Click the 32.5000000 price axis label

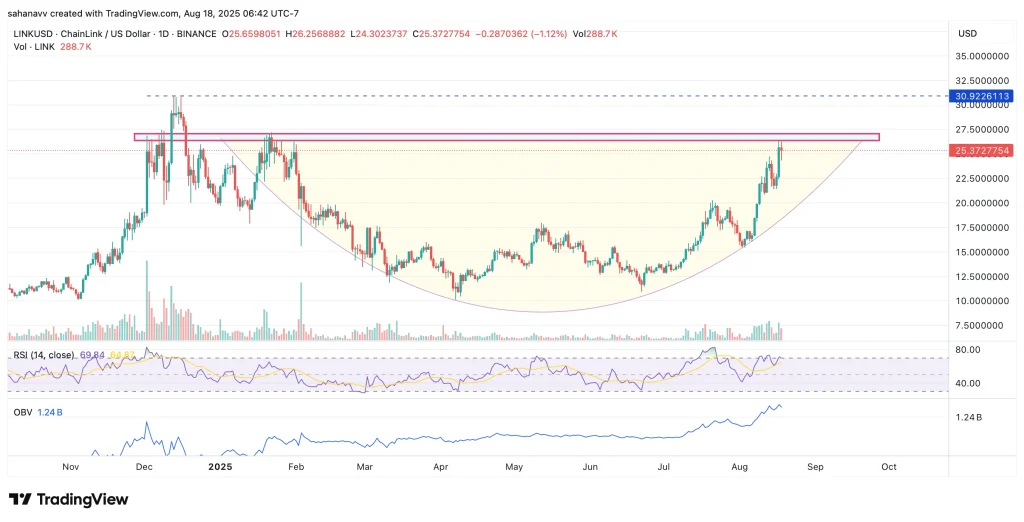point(983,80)
